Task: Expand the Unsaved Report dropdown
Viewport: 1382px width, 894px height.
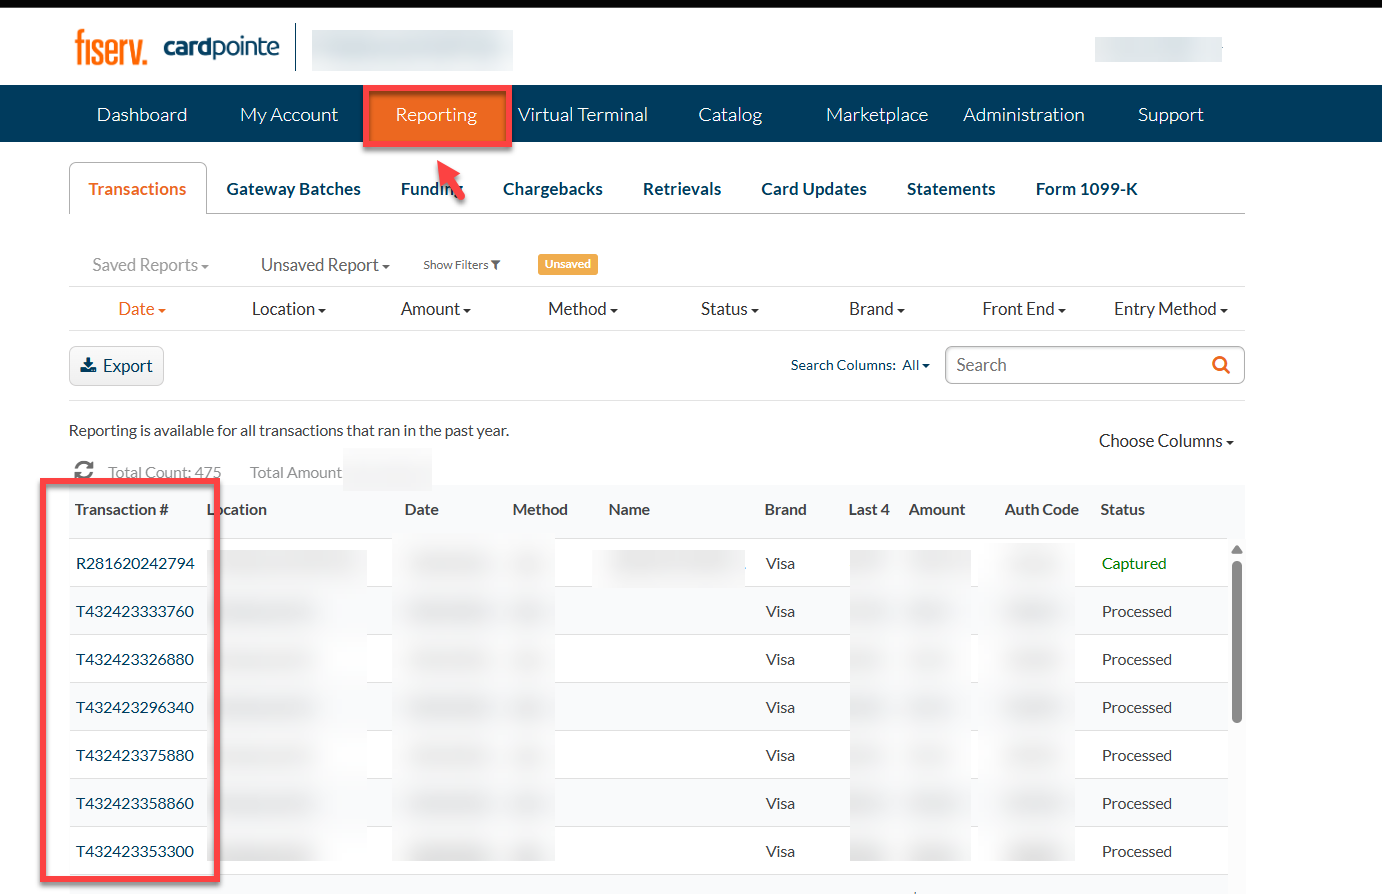Action: 325,265
